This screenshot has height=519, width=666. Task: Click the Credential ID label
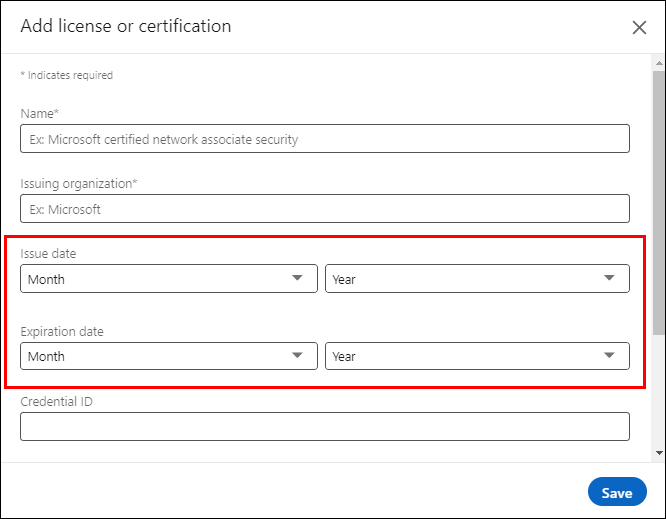tap(56, 401)
